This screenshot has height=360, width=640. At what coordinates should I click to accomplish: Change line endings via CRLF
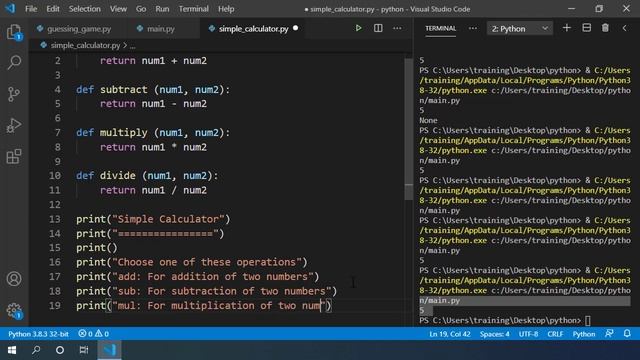(555, 334)
